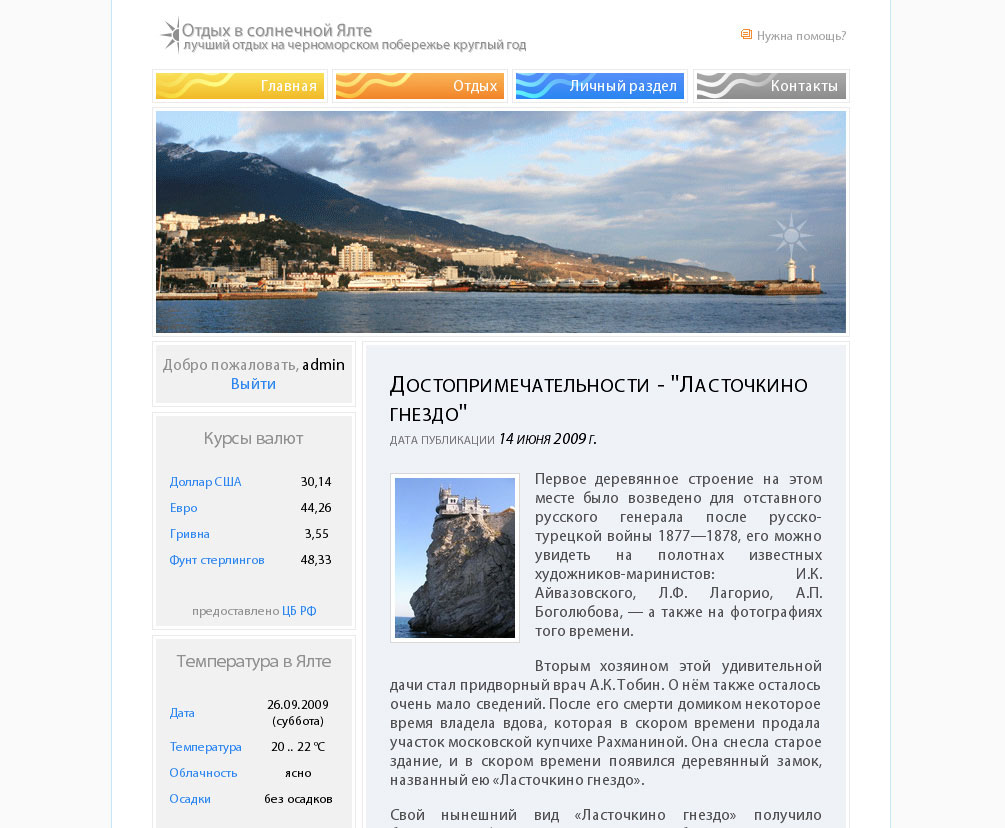Image resolution: width=1005 pixels, height=828 pixels.
Task: Click the 'Осадки' precipitation link
Action: 190,799
